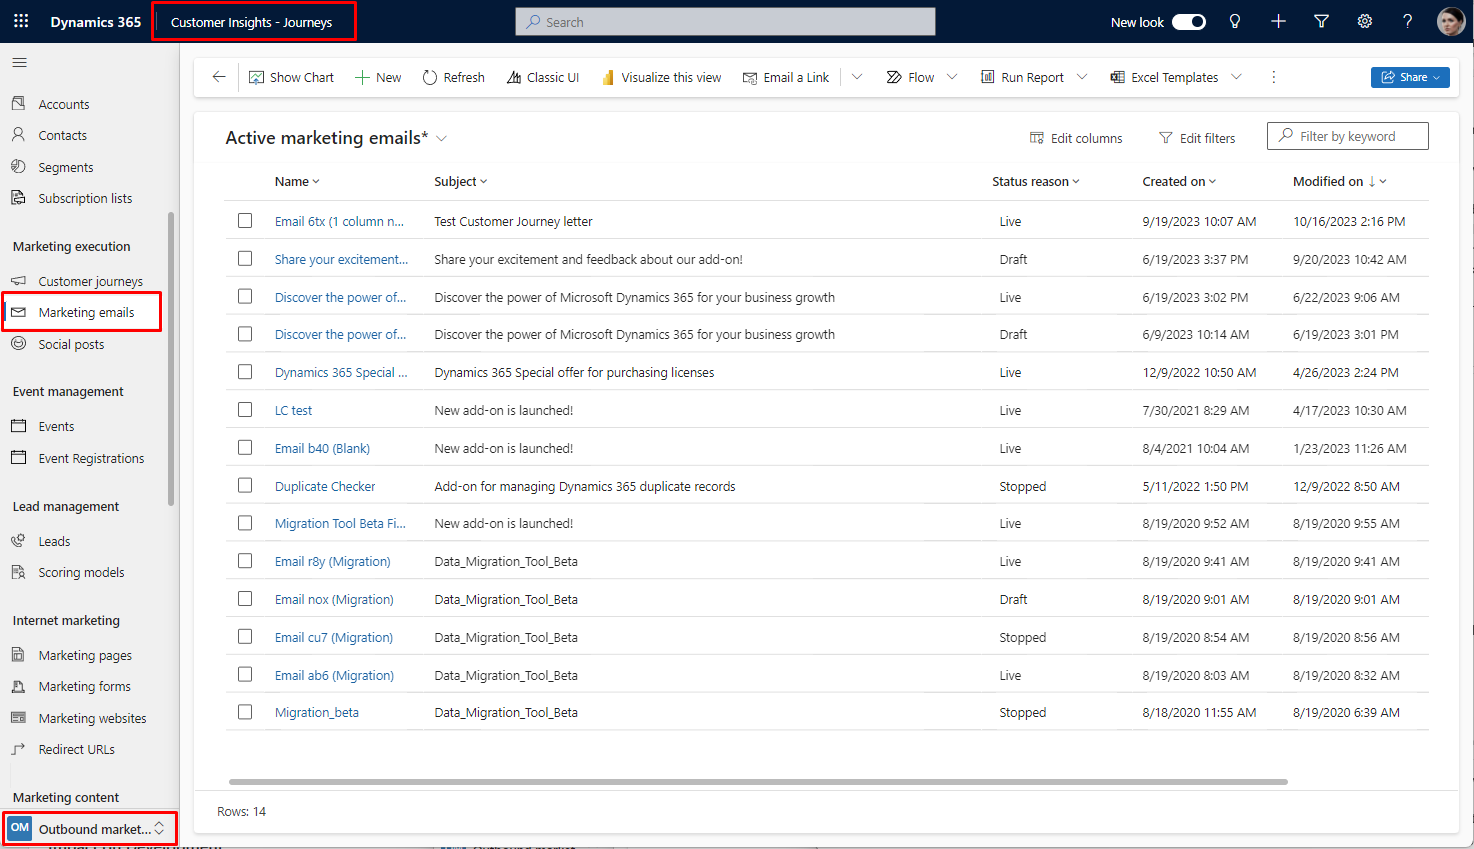Toggle the New look switch
Viewport: 1474px width, 849px height.
[1189, 22]
